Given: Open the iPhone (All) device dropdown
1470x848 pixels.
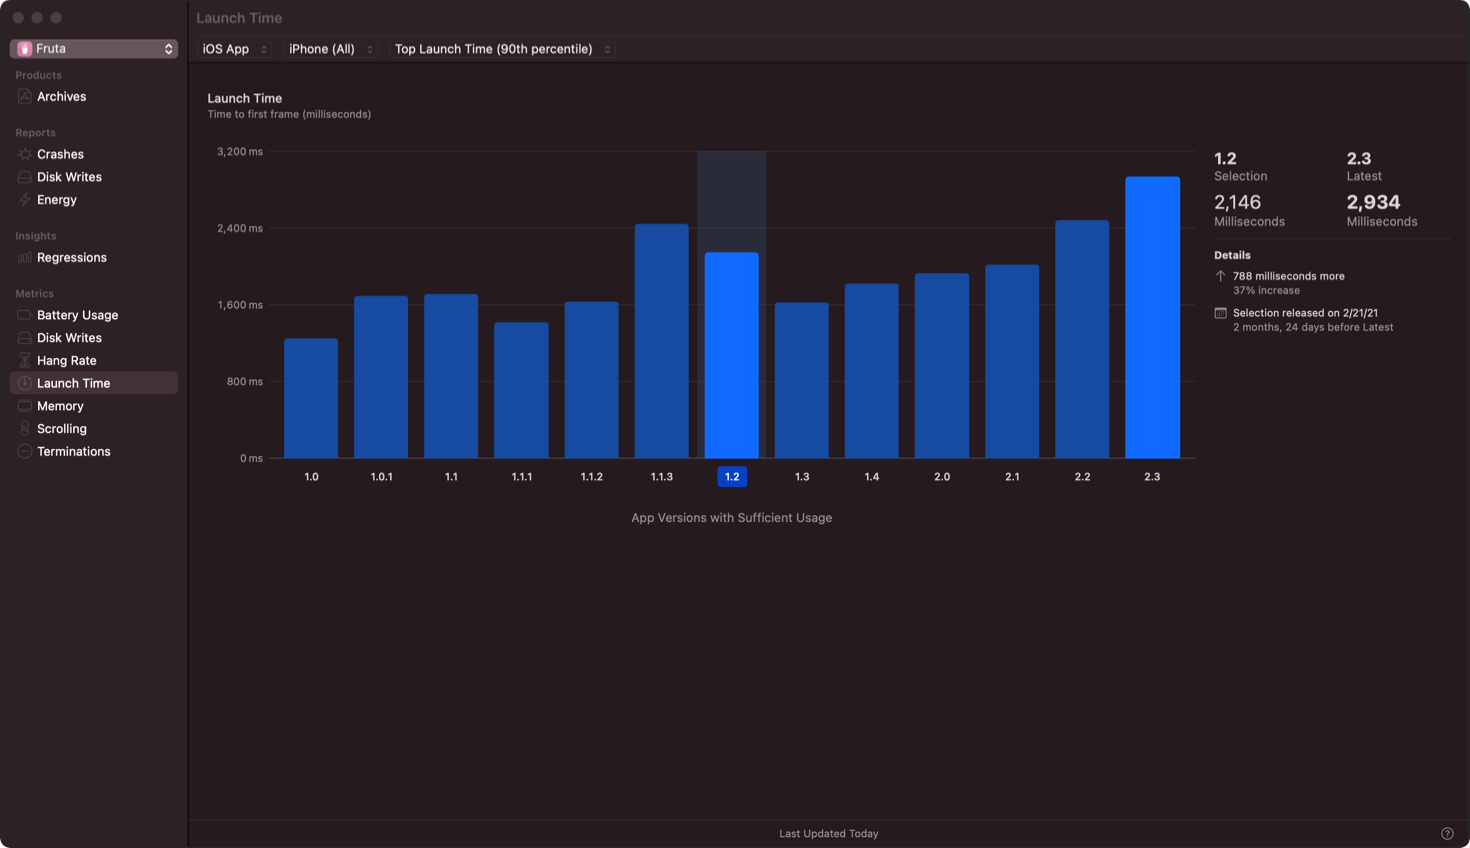Looking at the screenshot, I should coord(331,49).
